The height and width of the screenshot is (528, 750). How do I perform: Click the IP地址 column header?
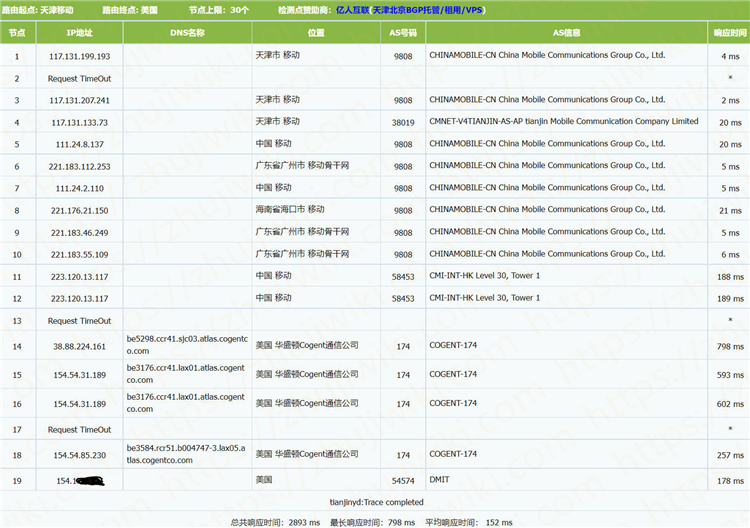click(x=79, y=33)
